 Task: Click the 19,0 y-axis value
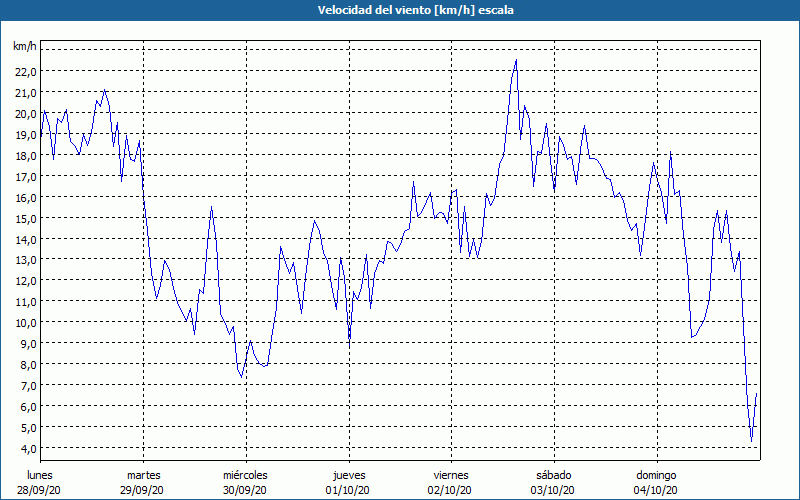pyautogui.click(x=26, y=135)
